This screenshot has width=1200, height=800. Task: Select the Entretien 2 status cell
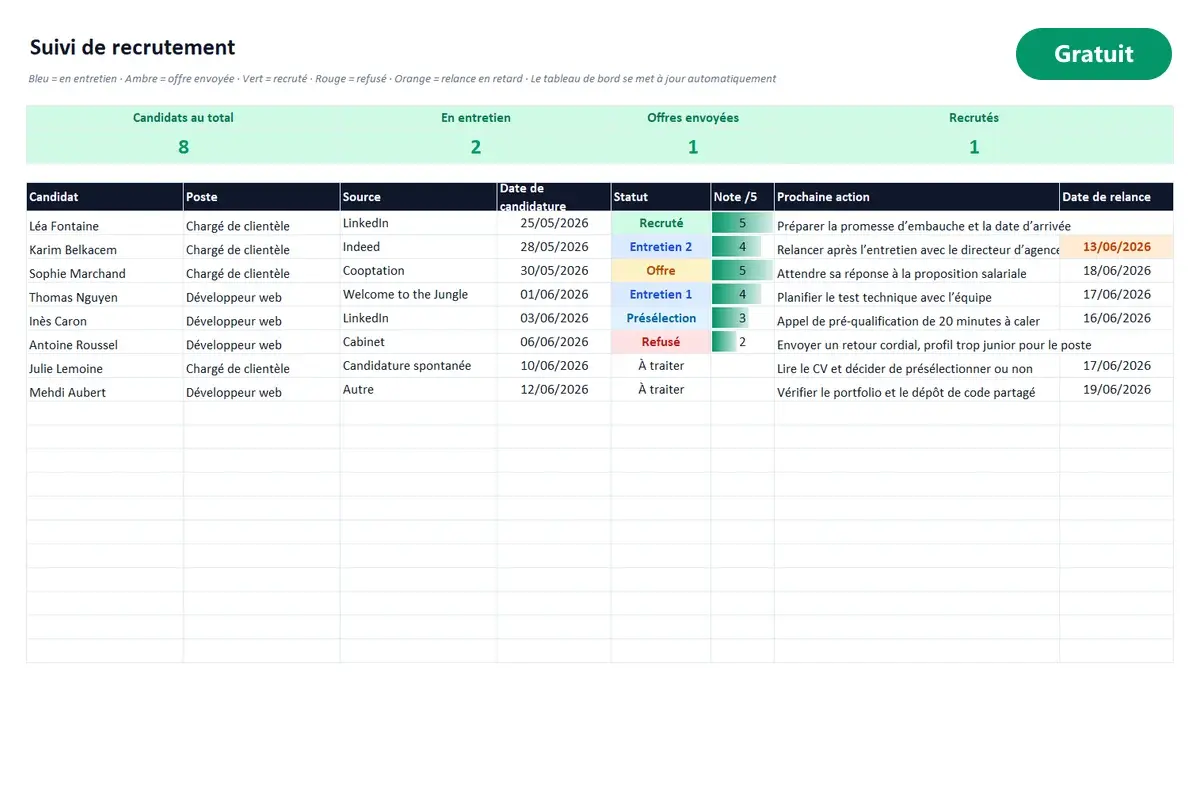click(x=661, y=247)
